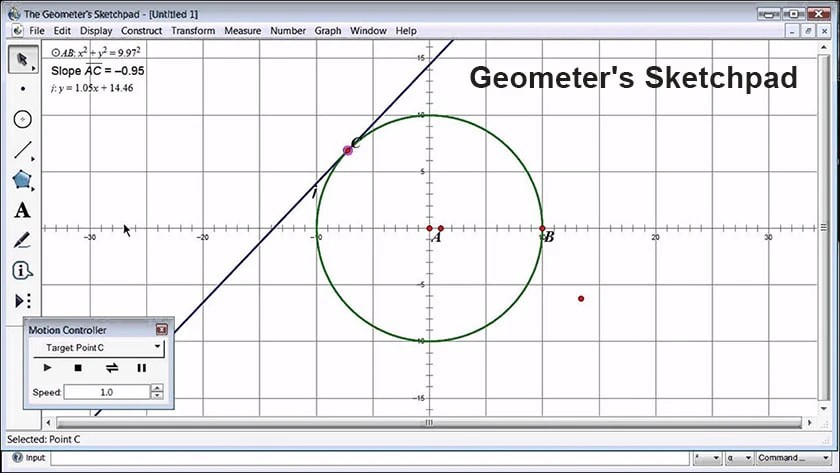This screenshot has width=840, height=473.
Task: Open the Target Point C dropdown
Action: (99, 348)
